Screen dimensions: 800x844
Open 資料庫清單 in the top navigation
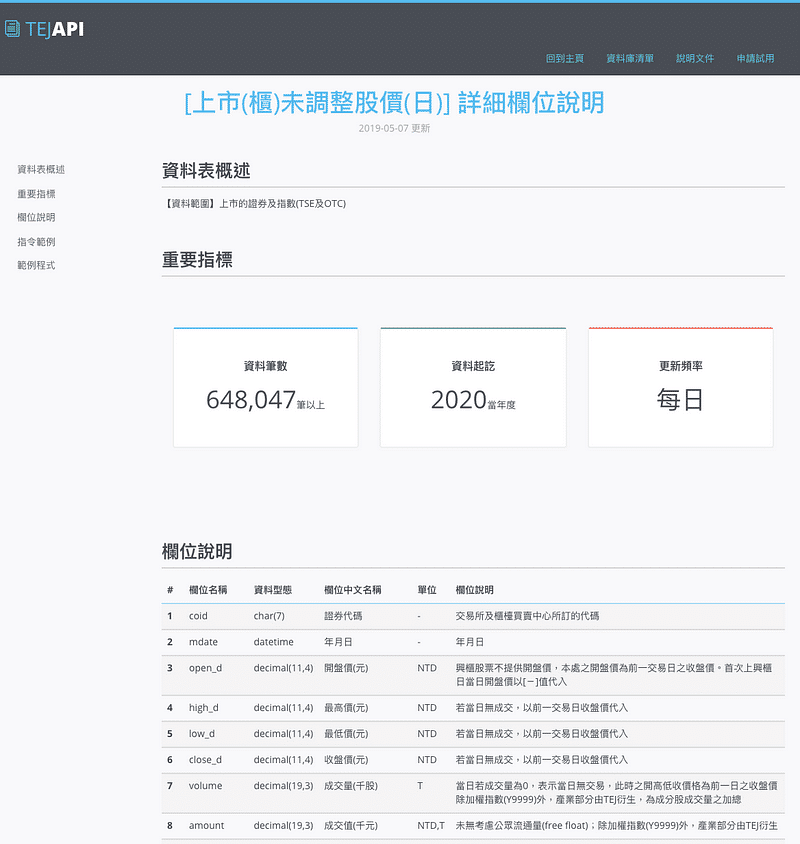coord(630,58)
